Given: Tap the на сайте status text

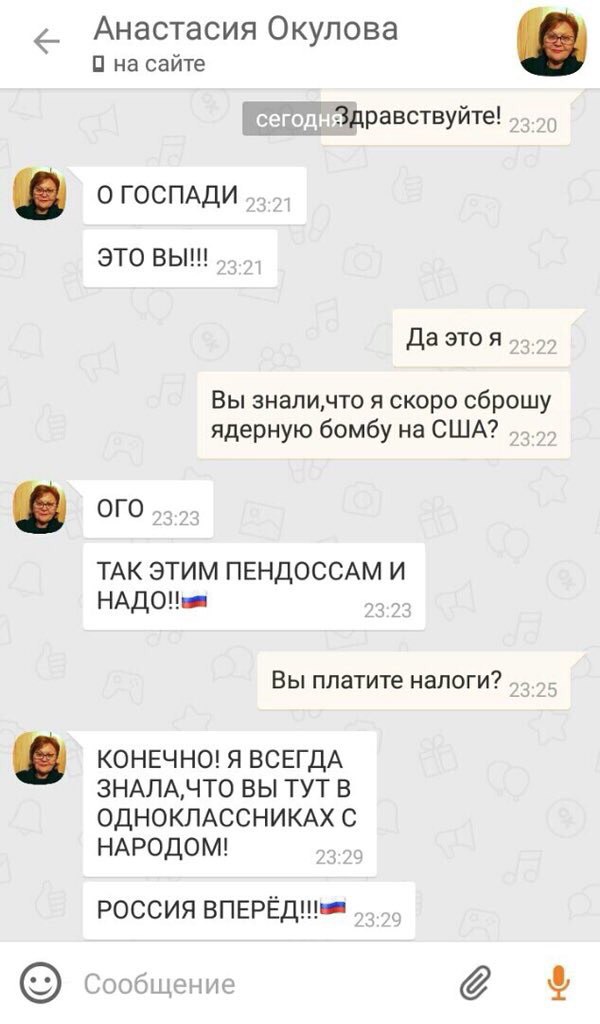Looking at the screenshot, I should tap(159, 64).
